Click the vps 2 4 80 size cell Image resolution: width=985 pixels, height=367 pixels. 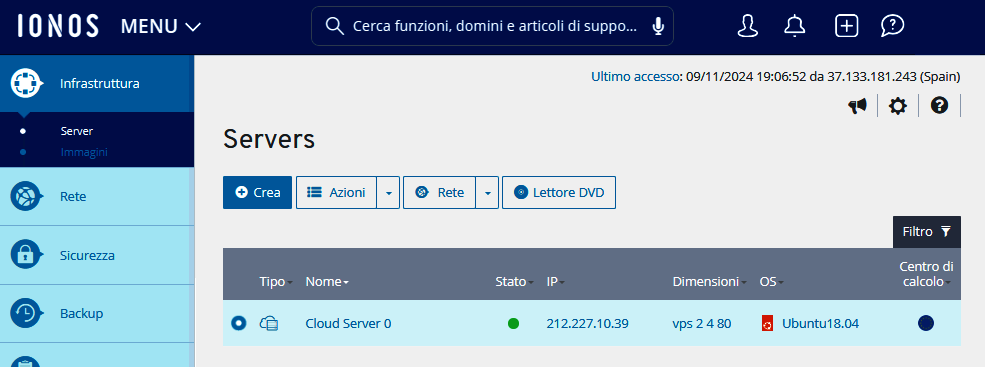click(702, 324)
